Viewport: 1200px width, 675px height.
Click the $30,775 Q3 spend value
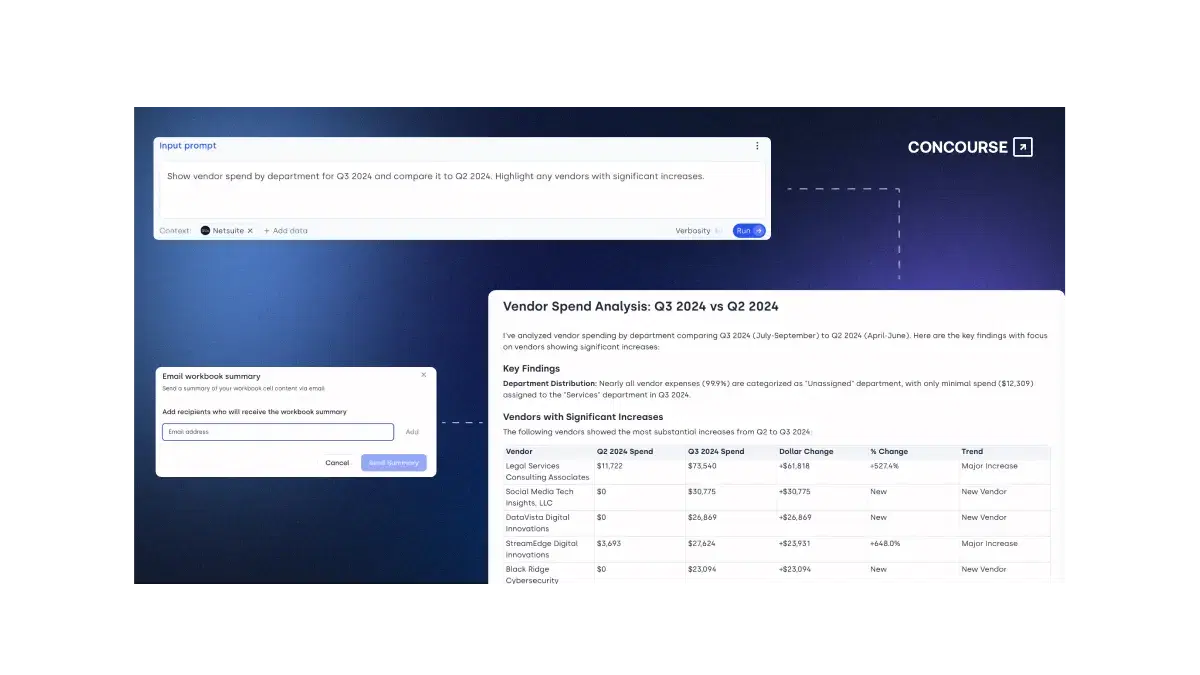(x=701, y=492)
